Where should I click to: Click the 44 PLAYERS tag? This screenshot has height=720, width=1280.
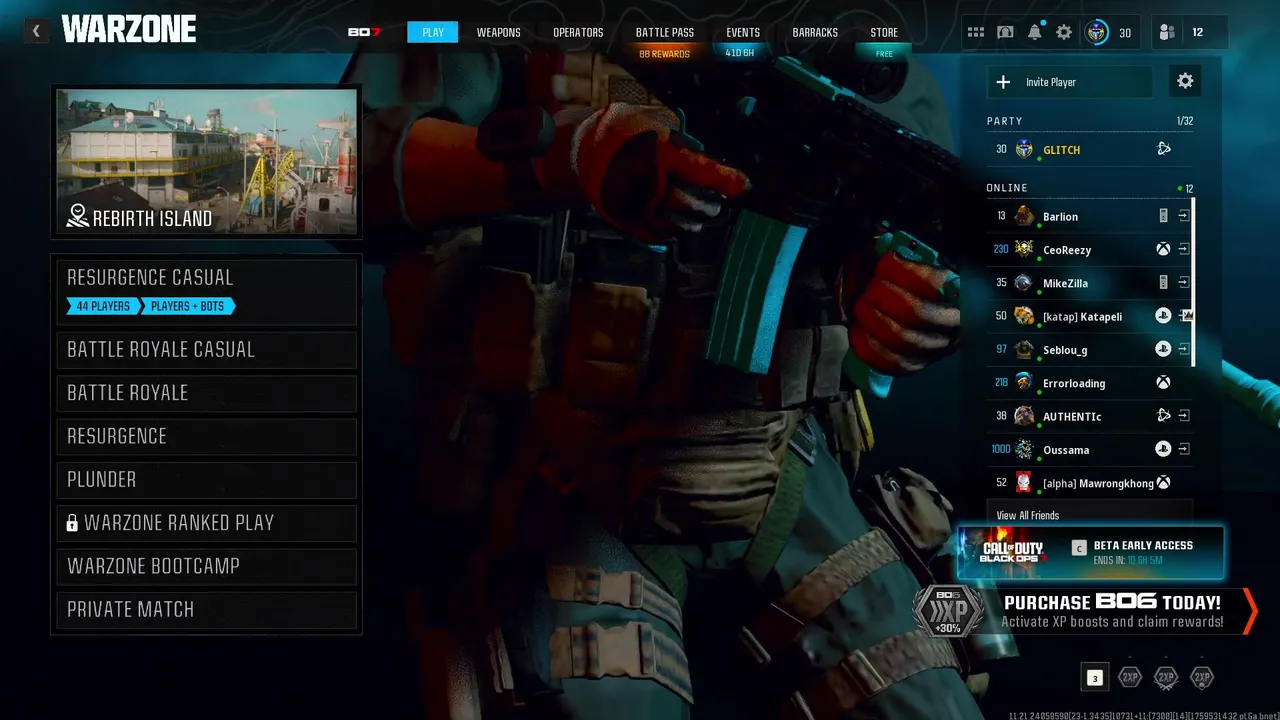click(103, 306)
